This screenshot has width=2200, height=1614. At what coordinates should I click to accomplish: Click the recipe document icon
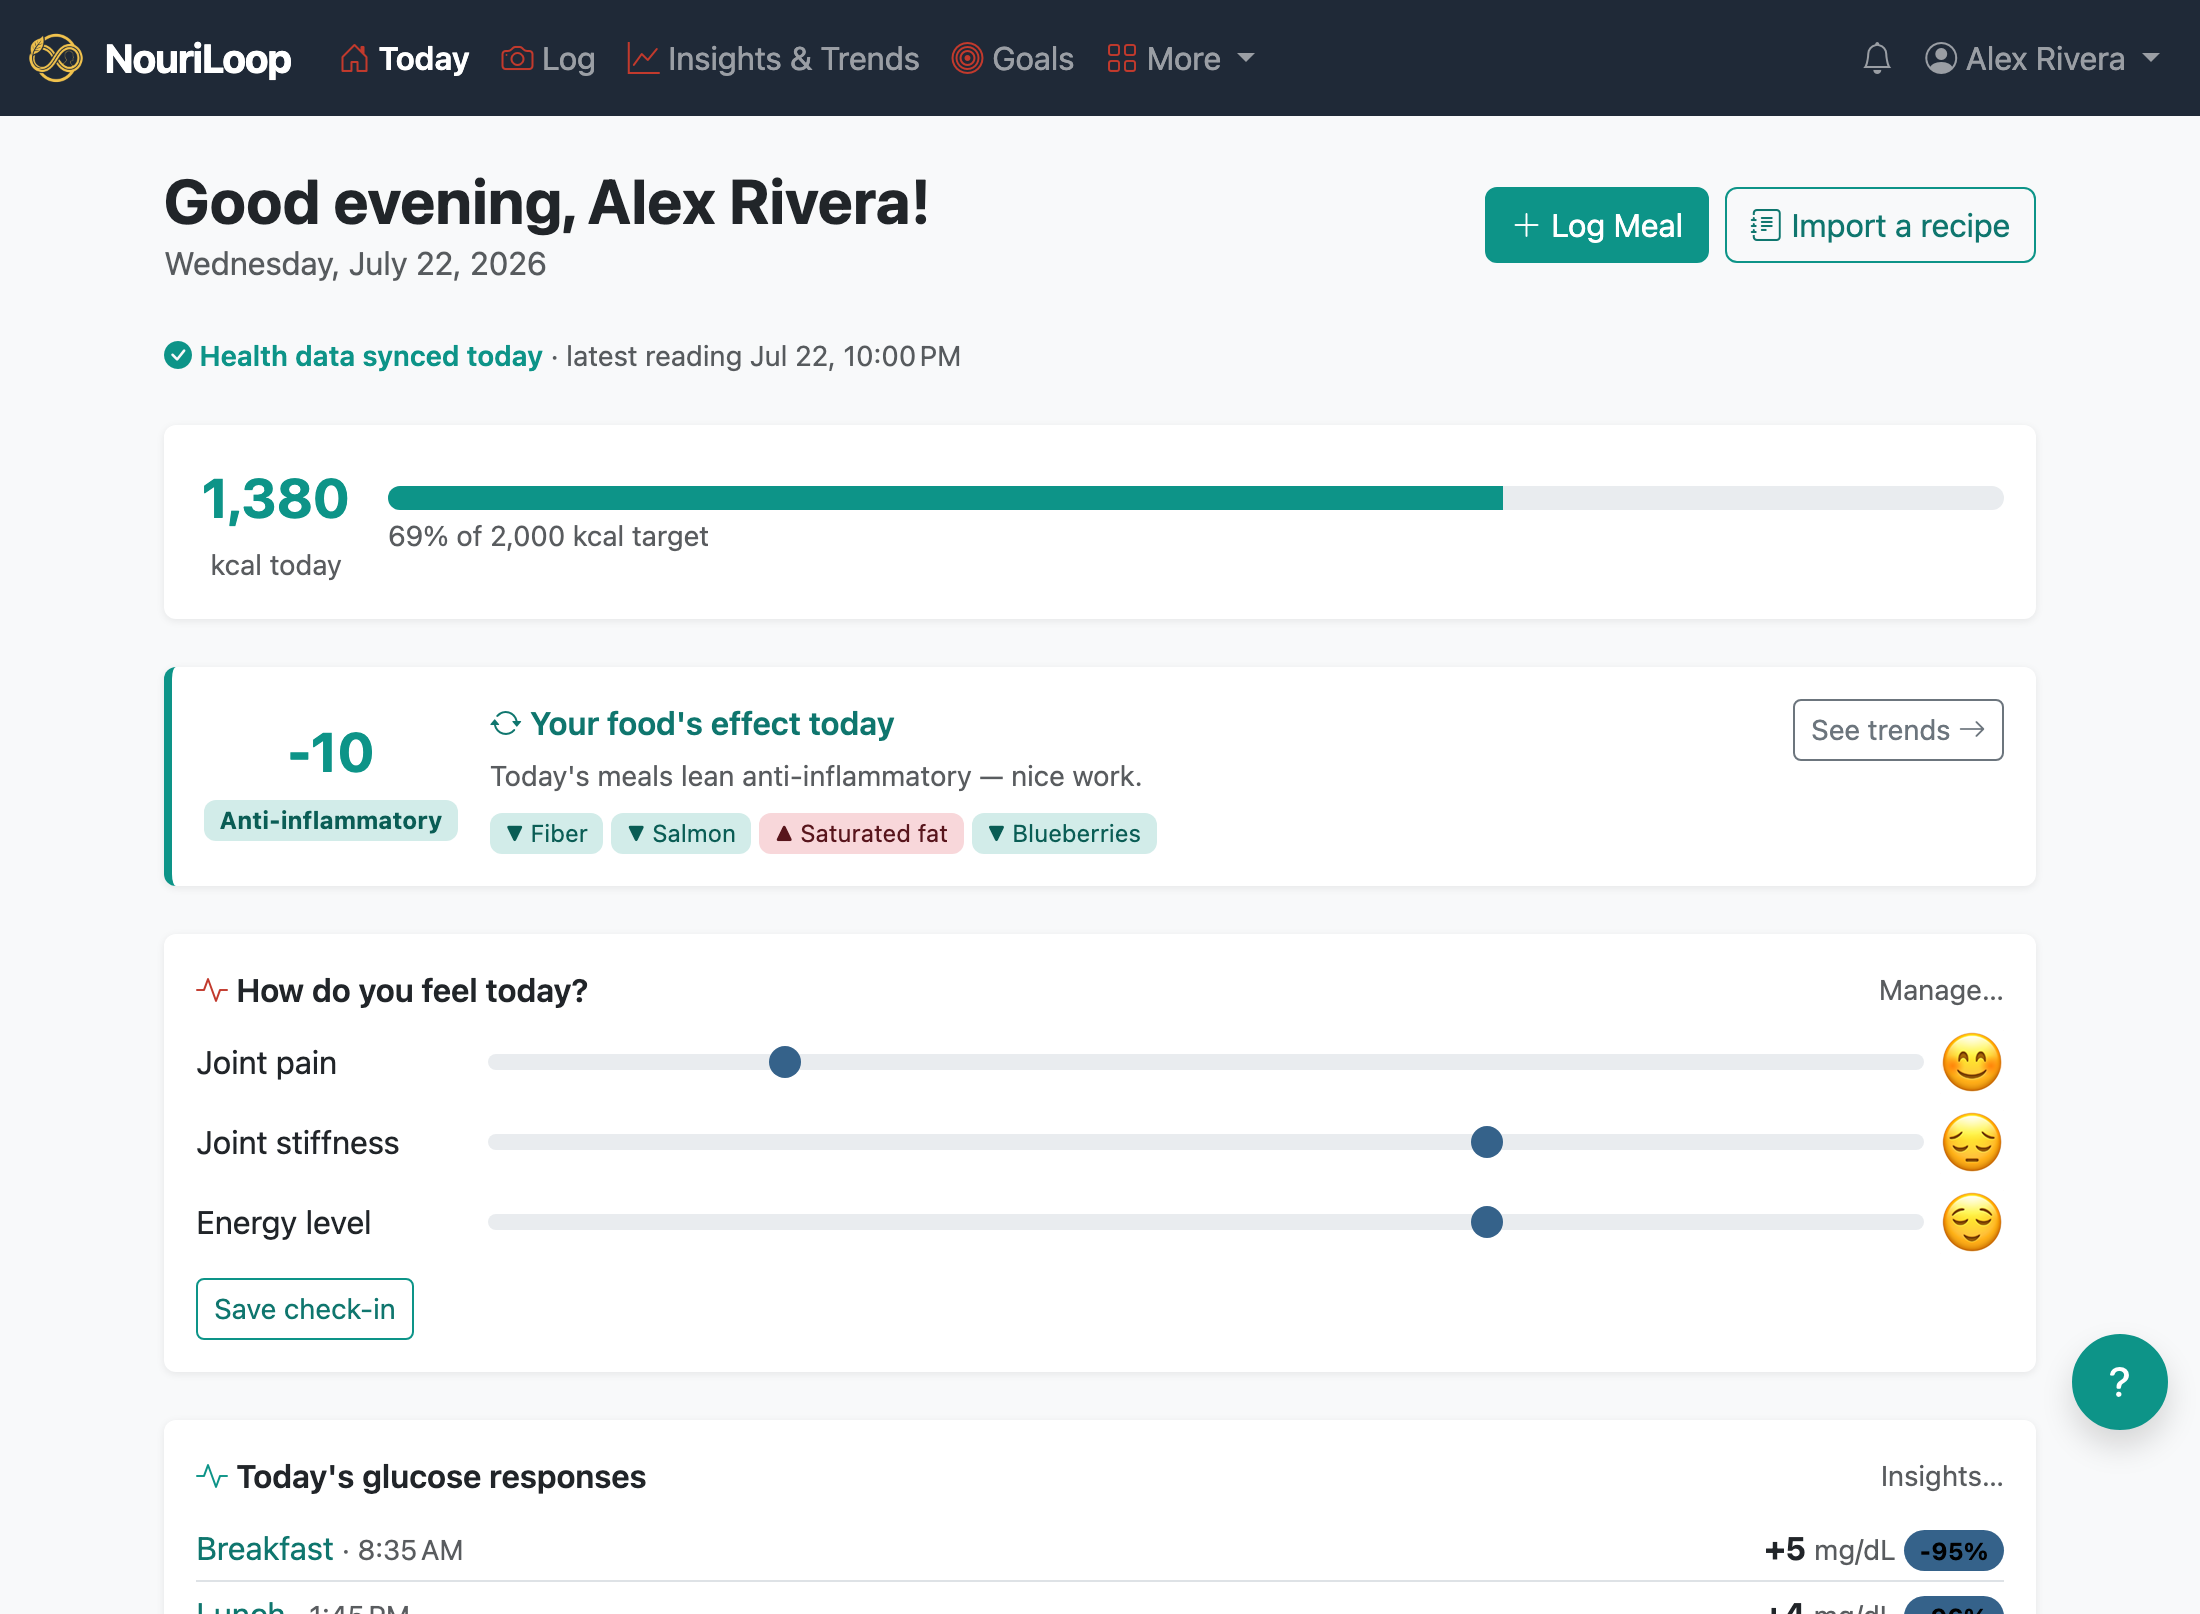click(1766, 225)
